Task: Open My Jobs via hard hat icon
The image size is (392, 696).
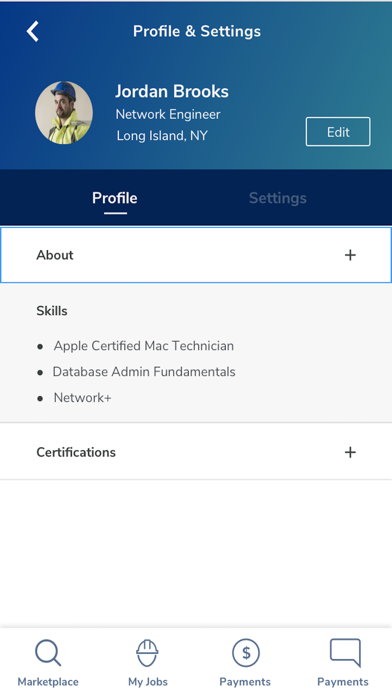Action: (147, 653)
